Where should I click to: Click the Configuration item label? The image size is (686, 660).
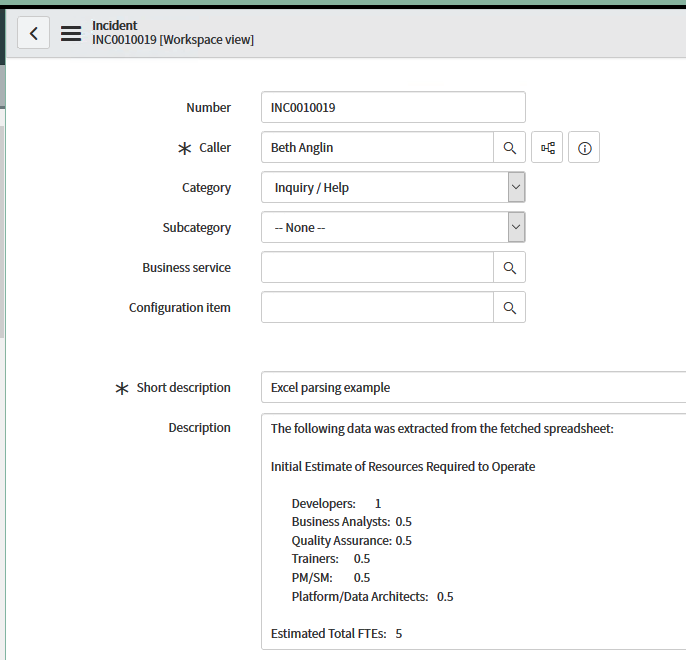179,308
